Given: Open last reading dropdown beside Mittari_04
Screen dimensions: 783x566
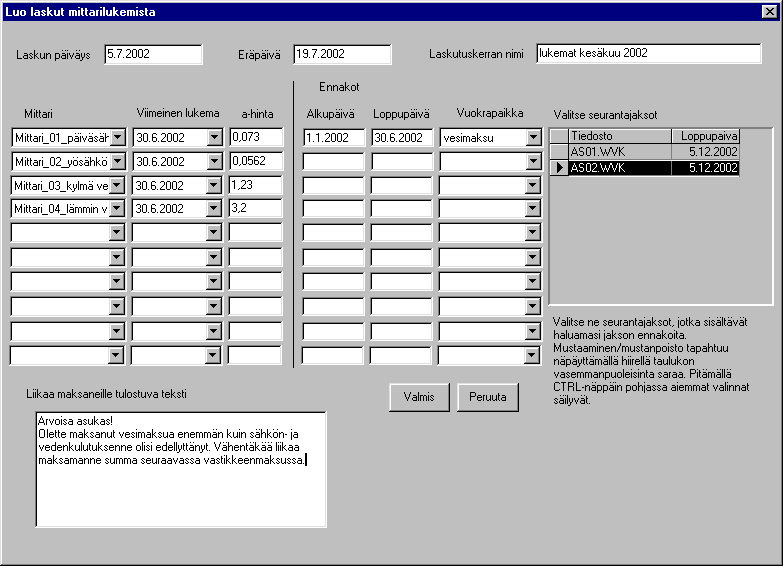Looking at the screenshot, I should pos(213,208).
